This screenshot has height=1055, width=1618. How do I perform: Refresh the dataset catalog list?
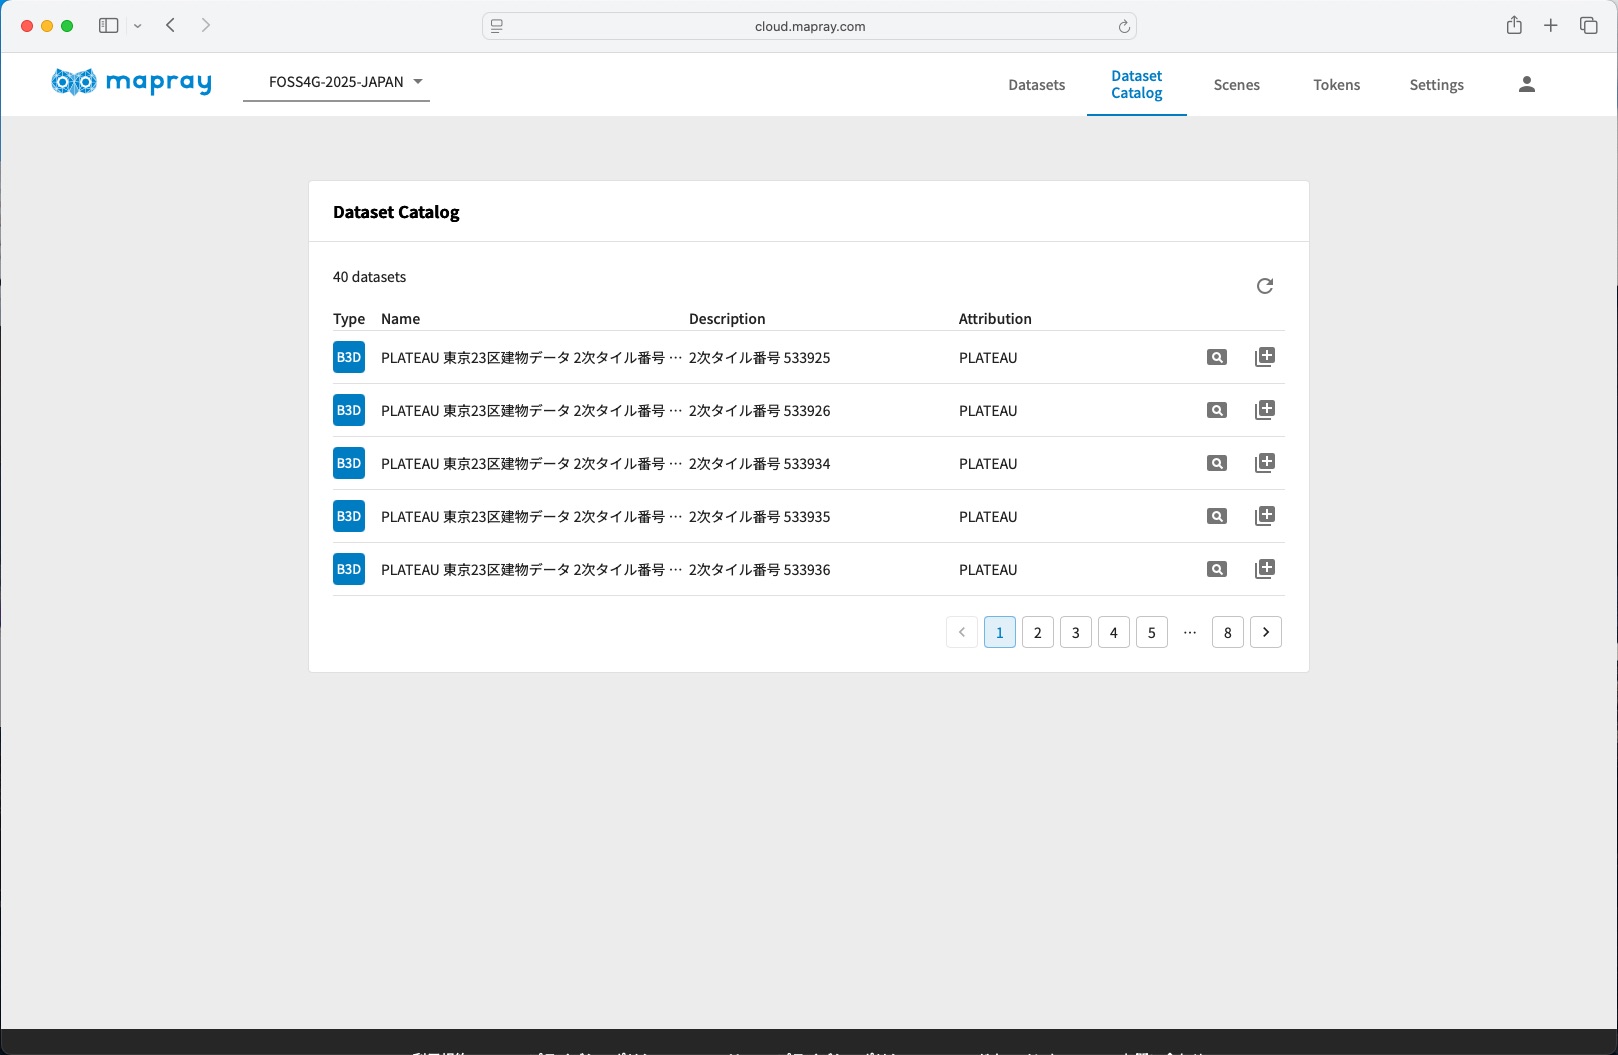[1264, 286]
